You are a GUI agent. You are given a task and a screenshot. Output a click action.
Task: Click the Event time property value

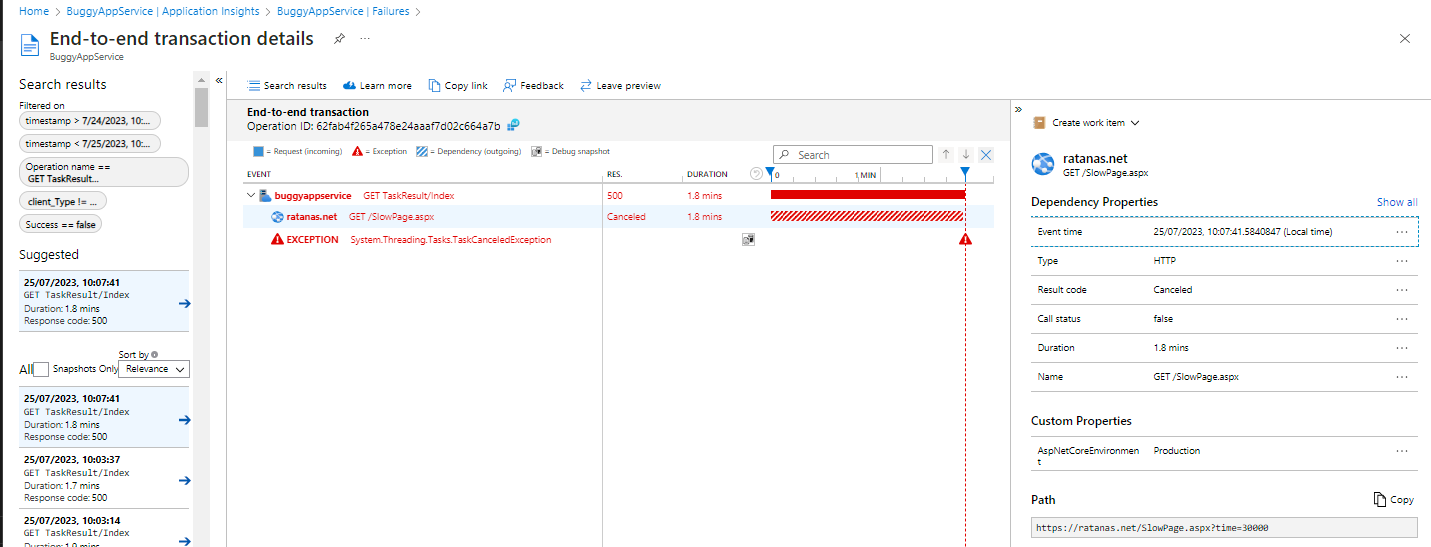(1242, 232)
